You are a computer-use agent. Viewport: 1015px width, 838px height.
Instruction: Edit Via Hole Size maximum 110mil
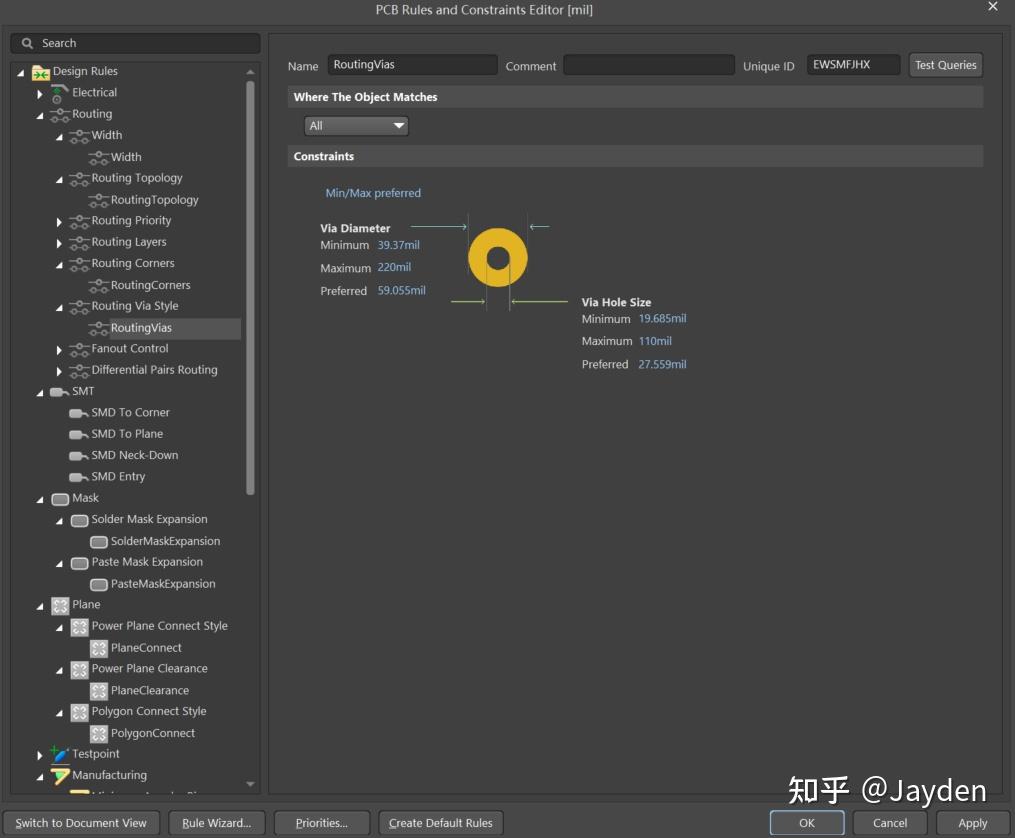[655, 341]
